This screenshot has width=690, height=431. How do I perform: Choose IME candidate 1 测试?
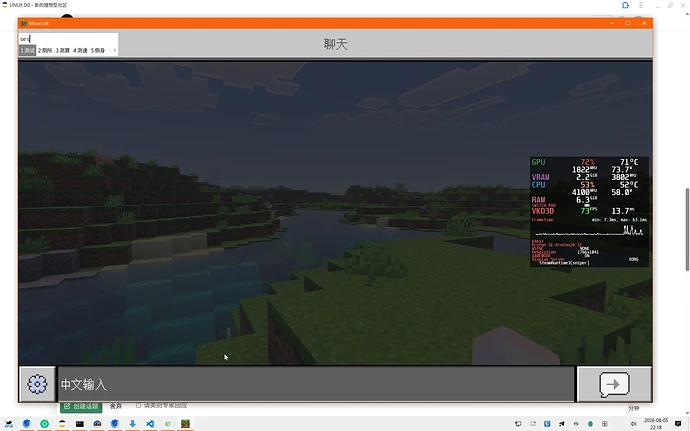click(27, 51)
